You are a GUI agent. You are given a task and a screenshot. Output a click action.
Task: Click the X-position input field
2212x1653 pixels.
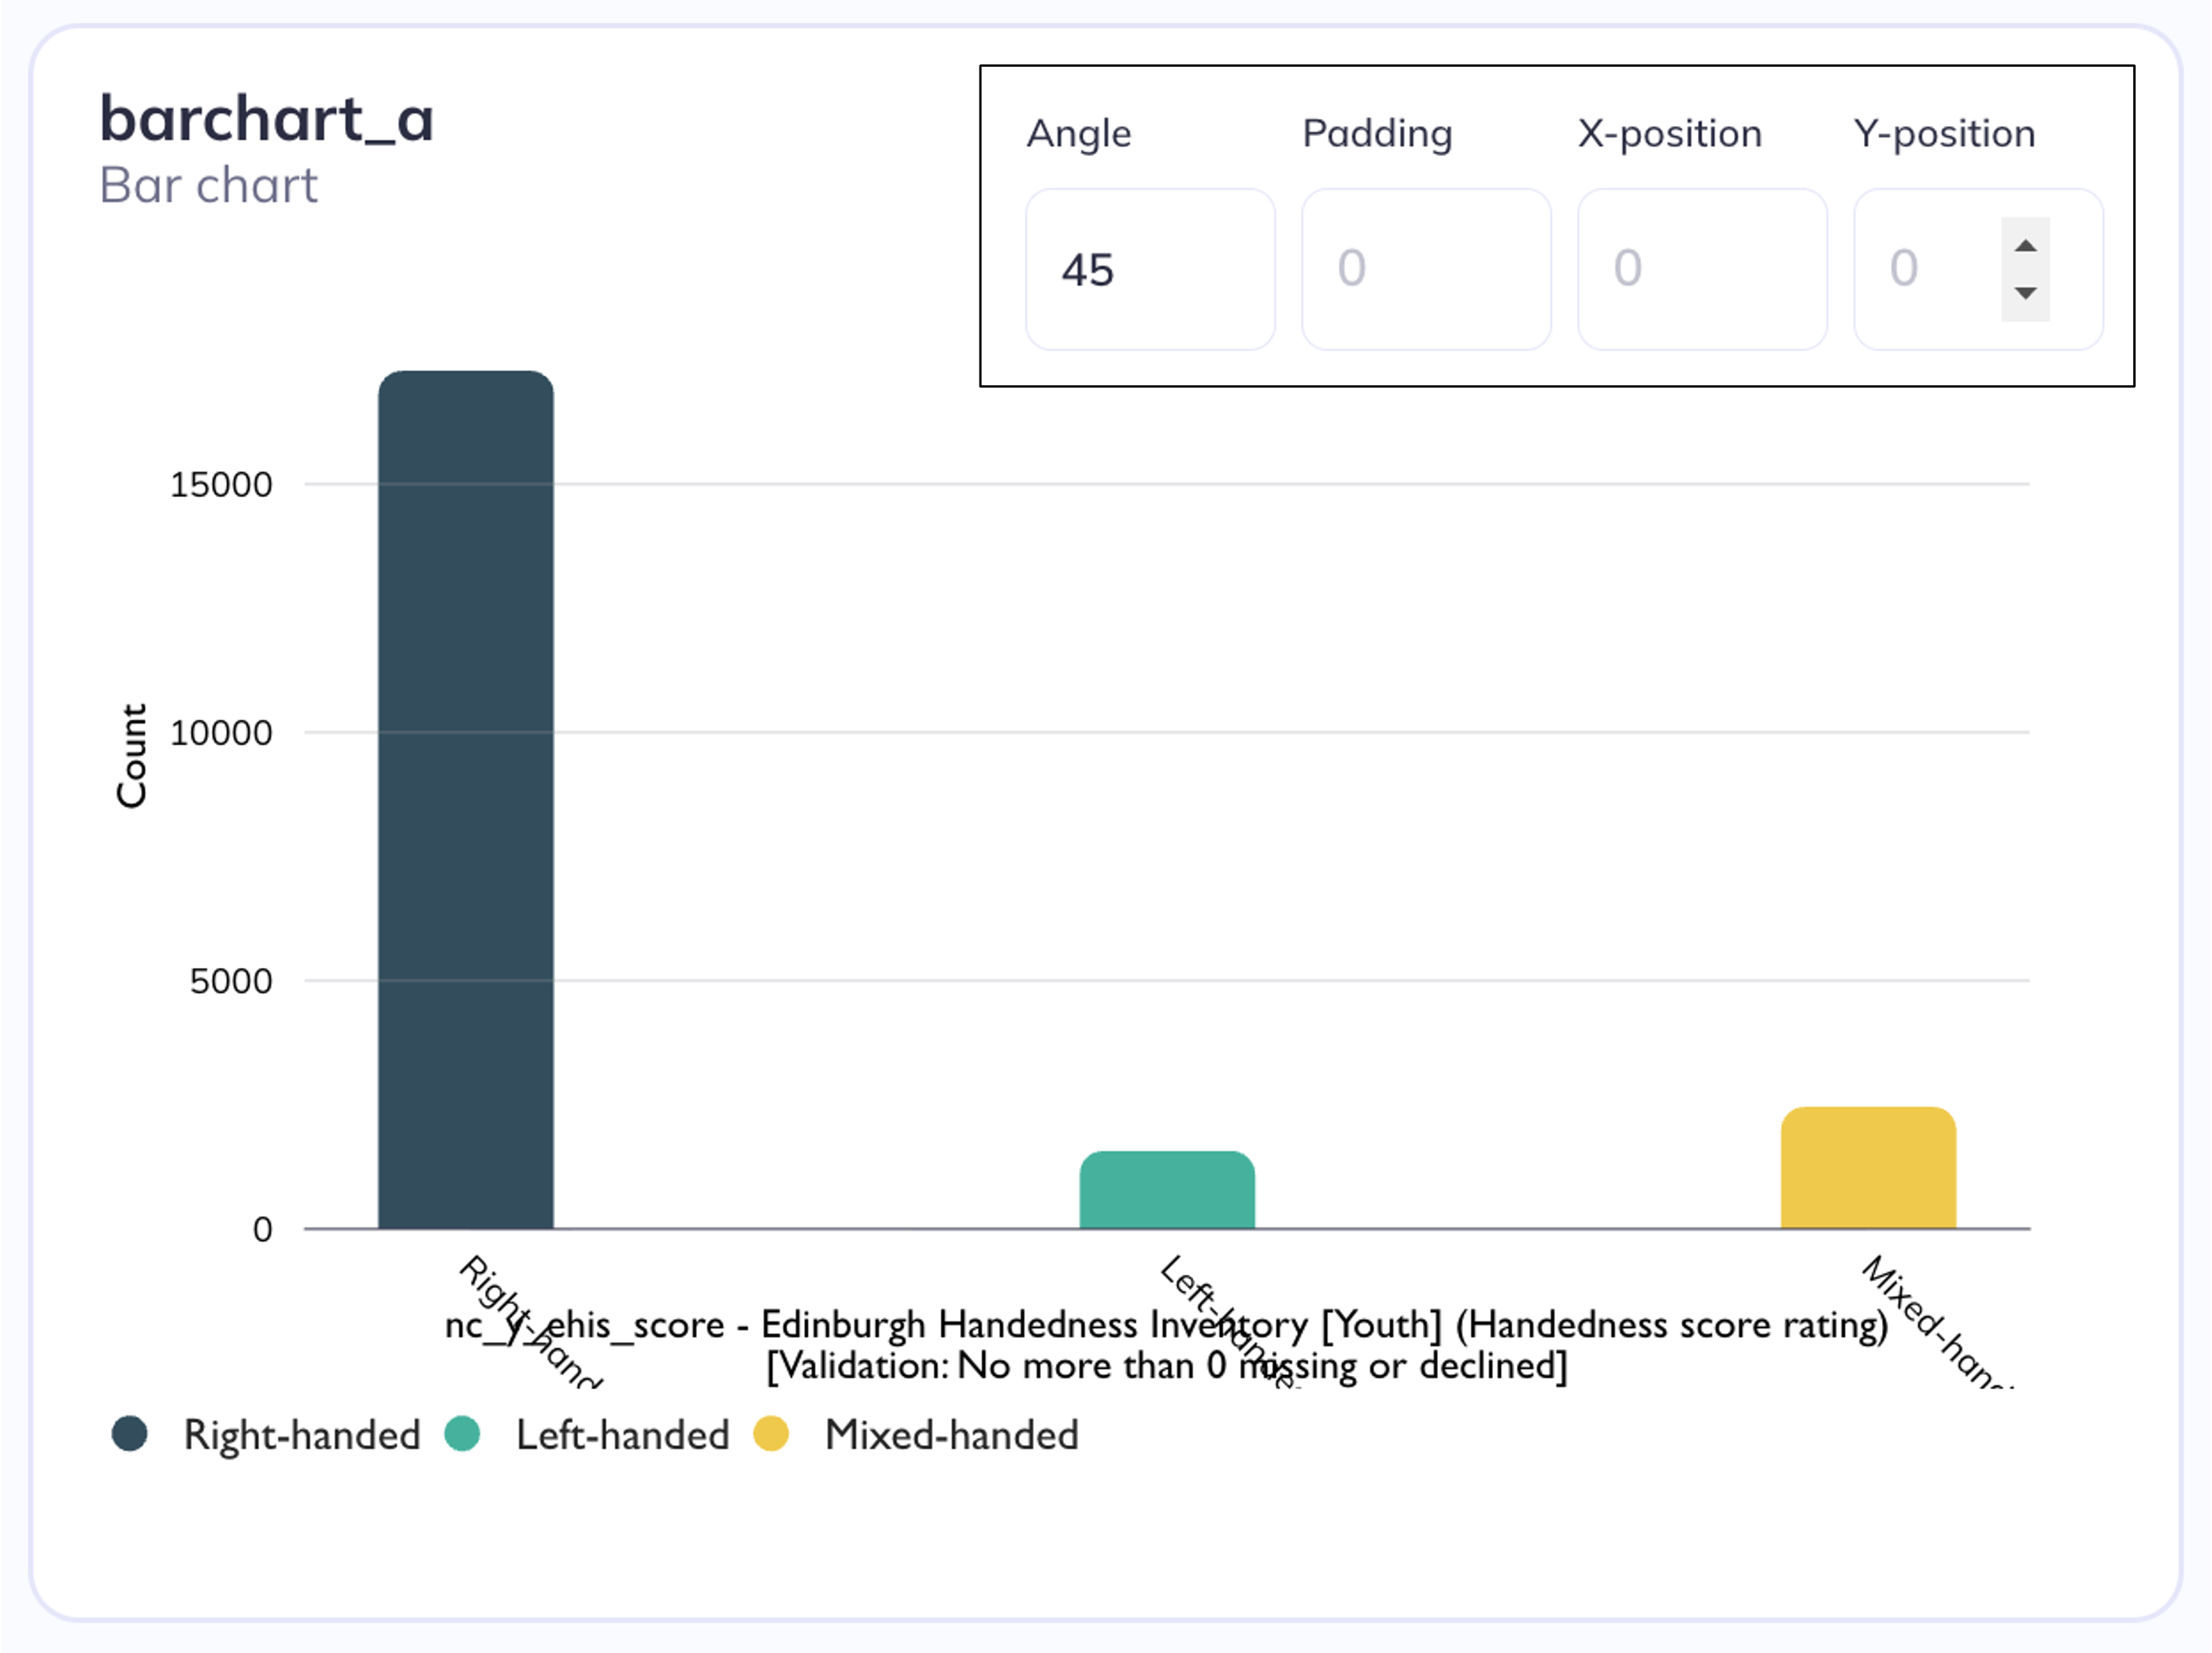1702,269
